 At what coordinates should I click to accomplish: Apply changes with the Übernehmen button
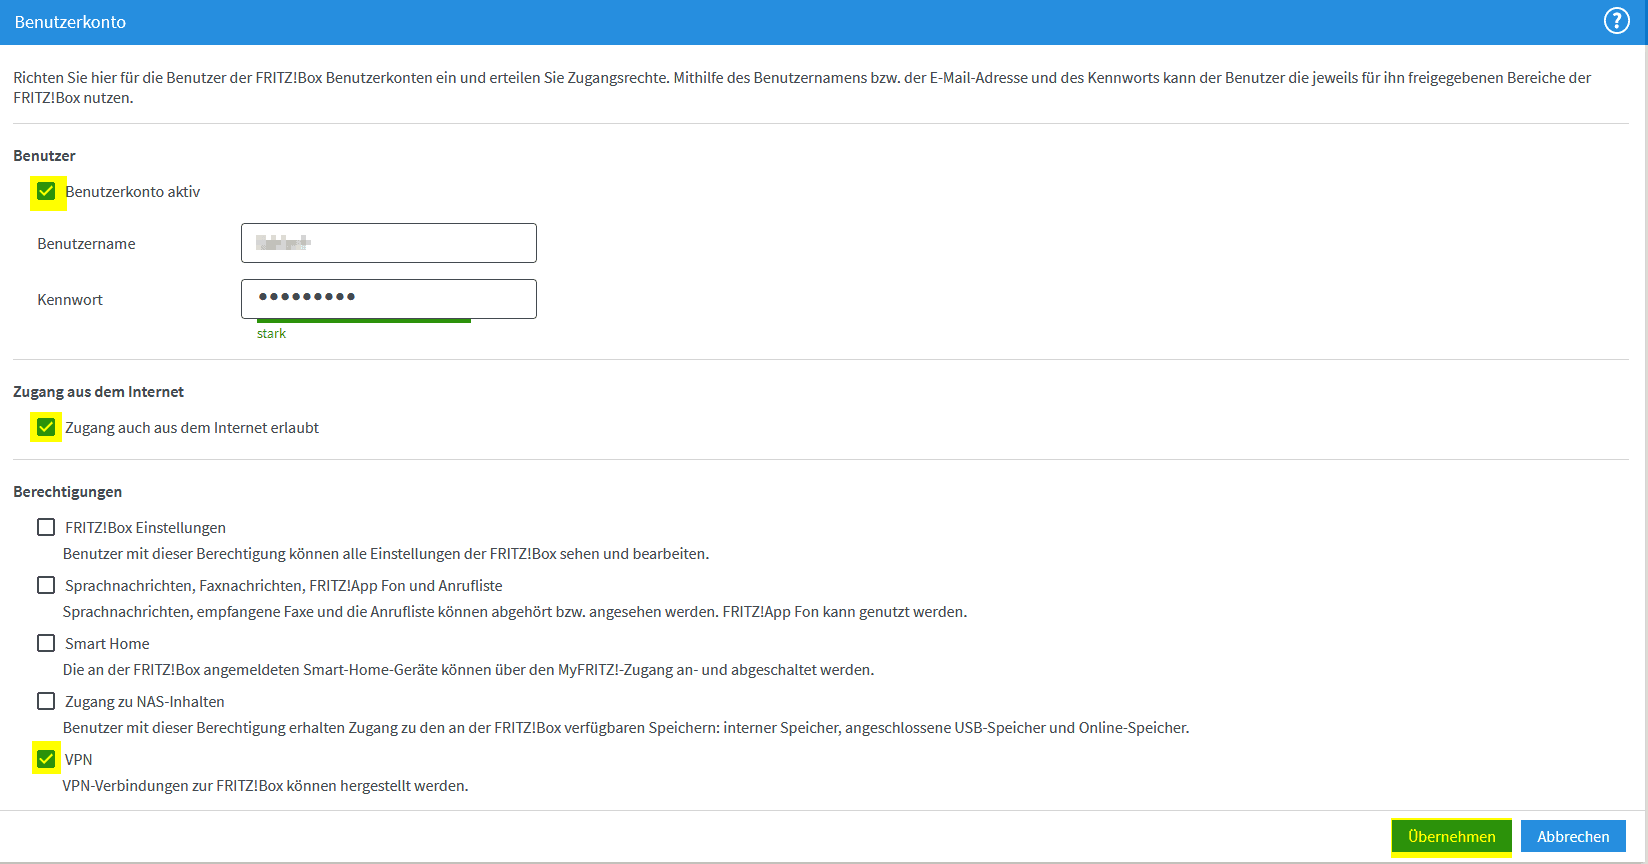click(x=1451, y=836)
